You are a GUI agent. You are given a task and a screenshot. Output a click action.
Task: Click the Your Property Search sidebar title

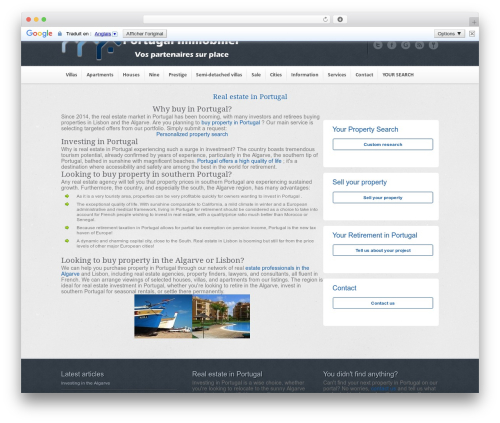tap(365, 129)
